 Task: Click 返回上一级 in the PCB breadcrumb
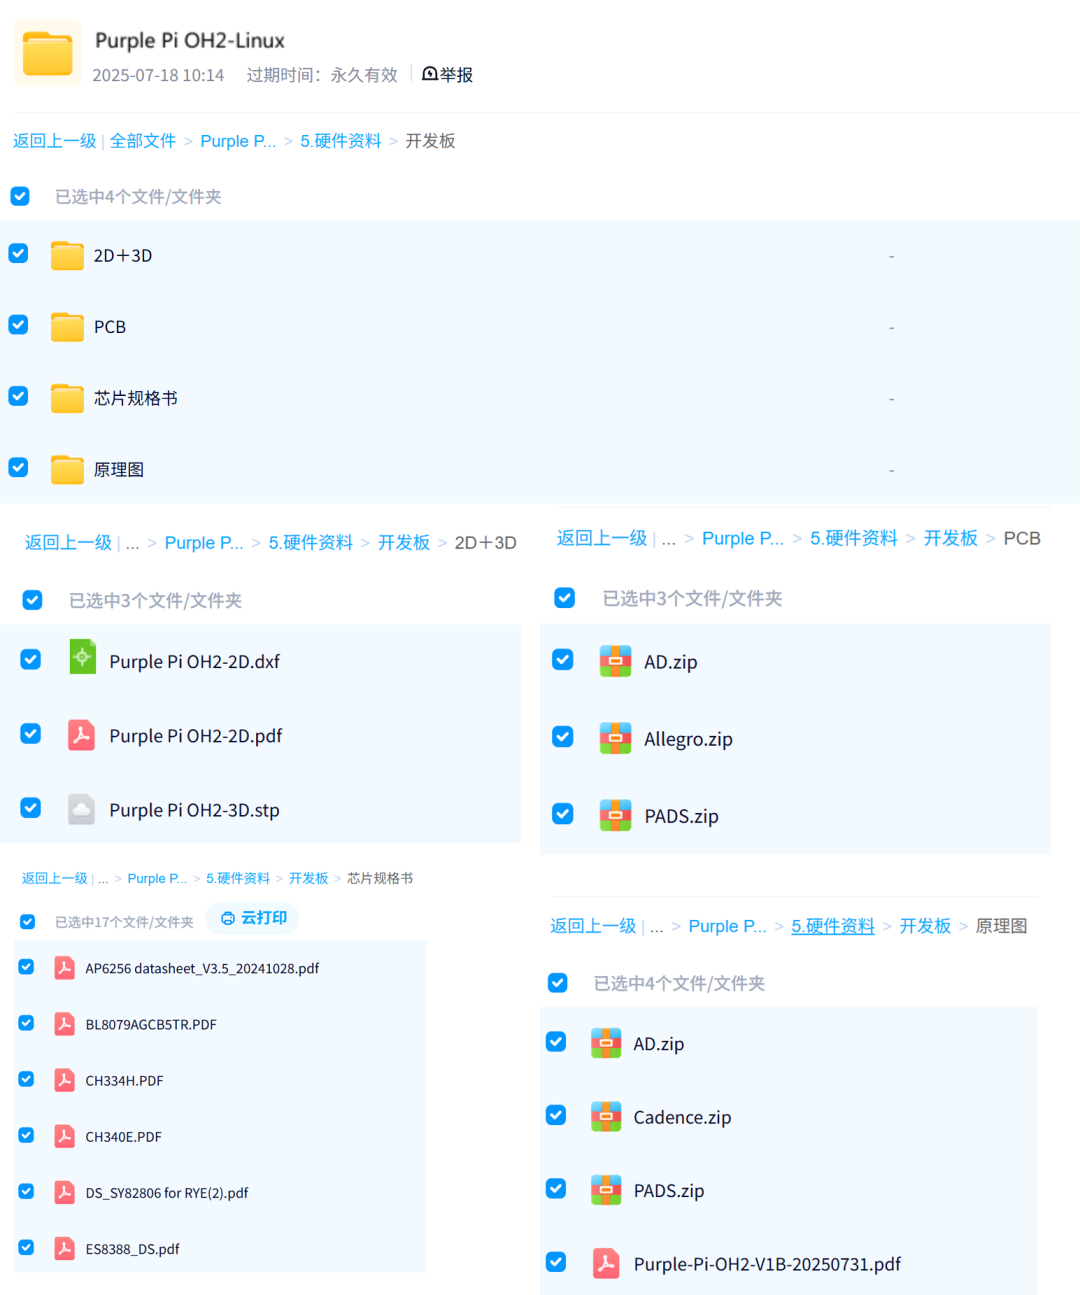point(602,538)
